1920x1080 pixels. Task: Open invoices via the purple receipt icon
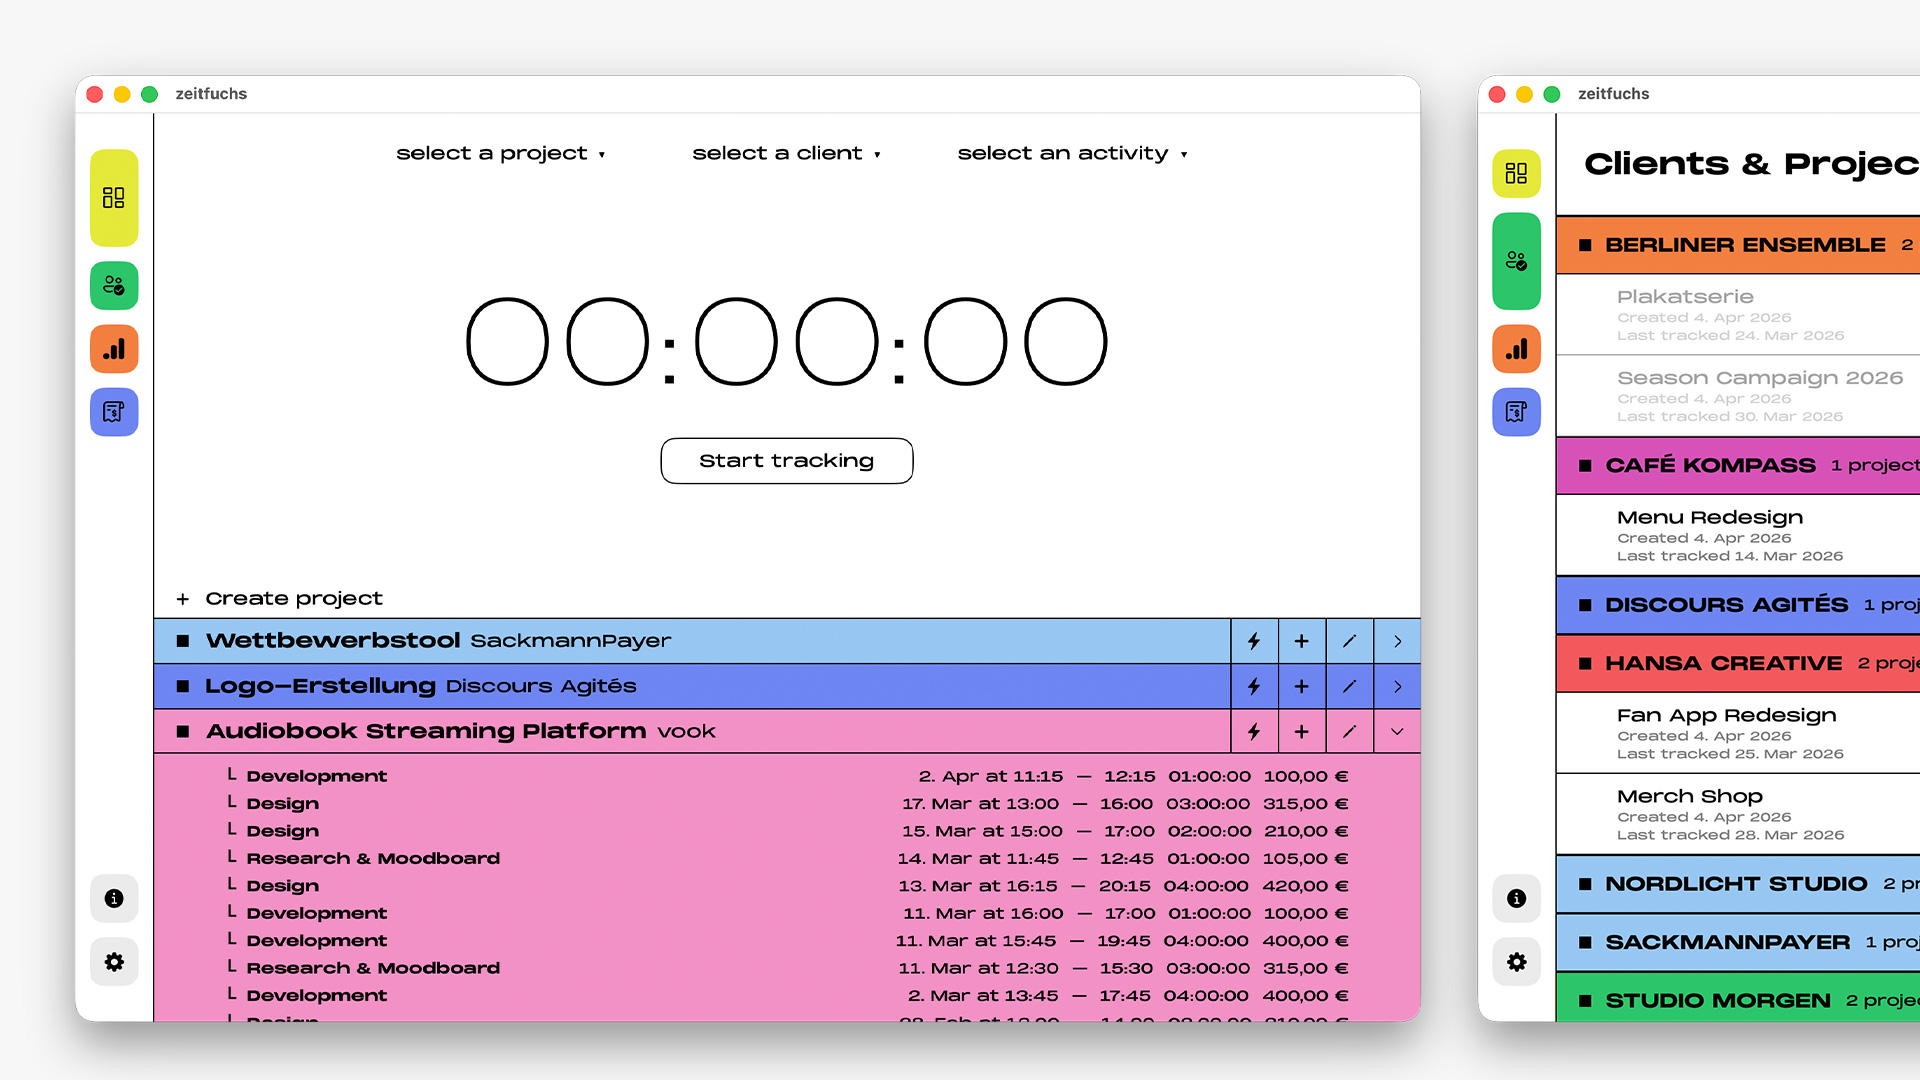coord(113,412)
